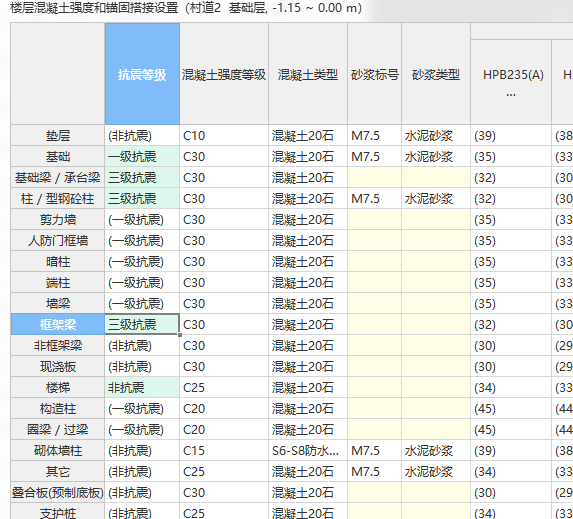Select the 墙梁 row header
This screenshot has width=573, height=519.
(x=58, y=303)
